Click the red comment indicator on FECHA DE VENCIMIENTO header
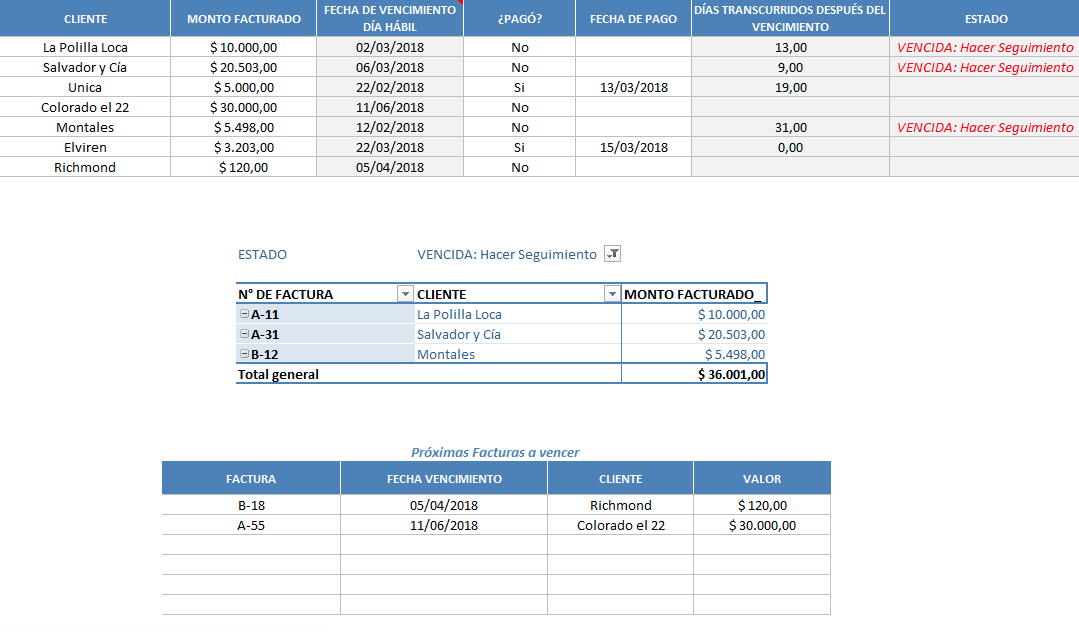Viewport: 1079px width, 632px height. pos(459,5)
